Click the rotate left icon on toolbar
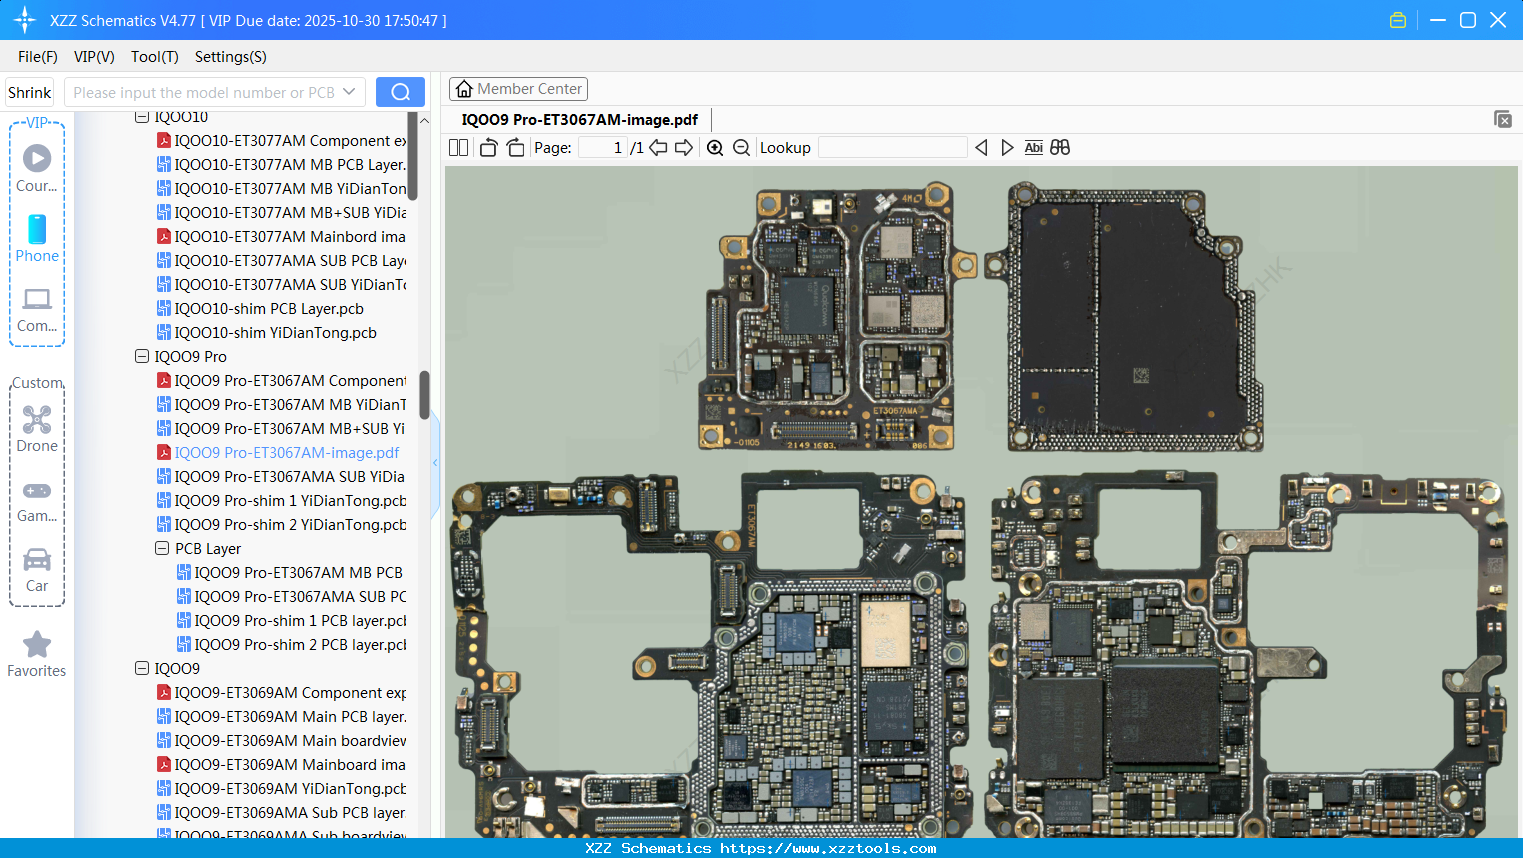 click(x=488, y=147)
